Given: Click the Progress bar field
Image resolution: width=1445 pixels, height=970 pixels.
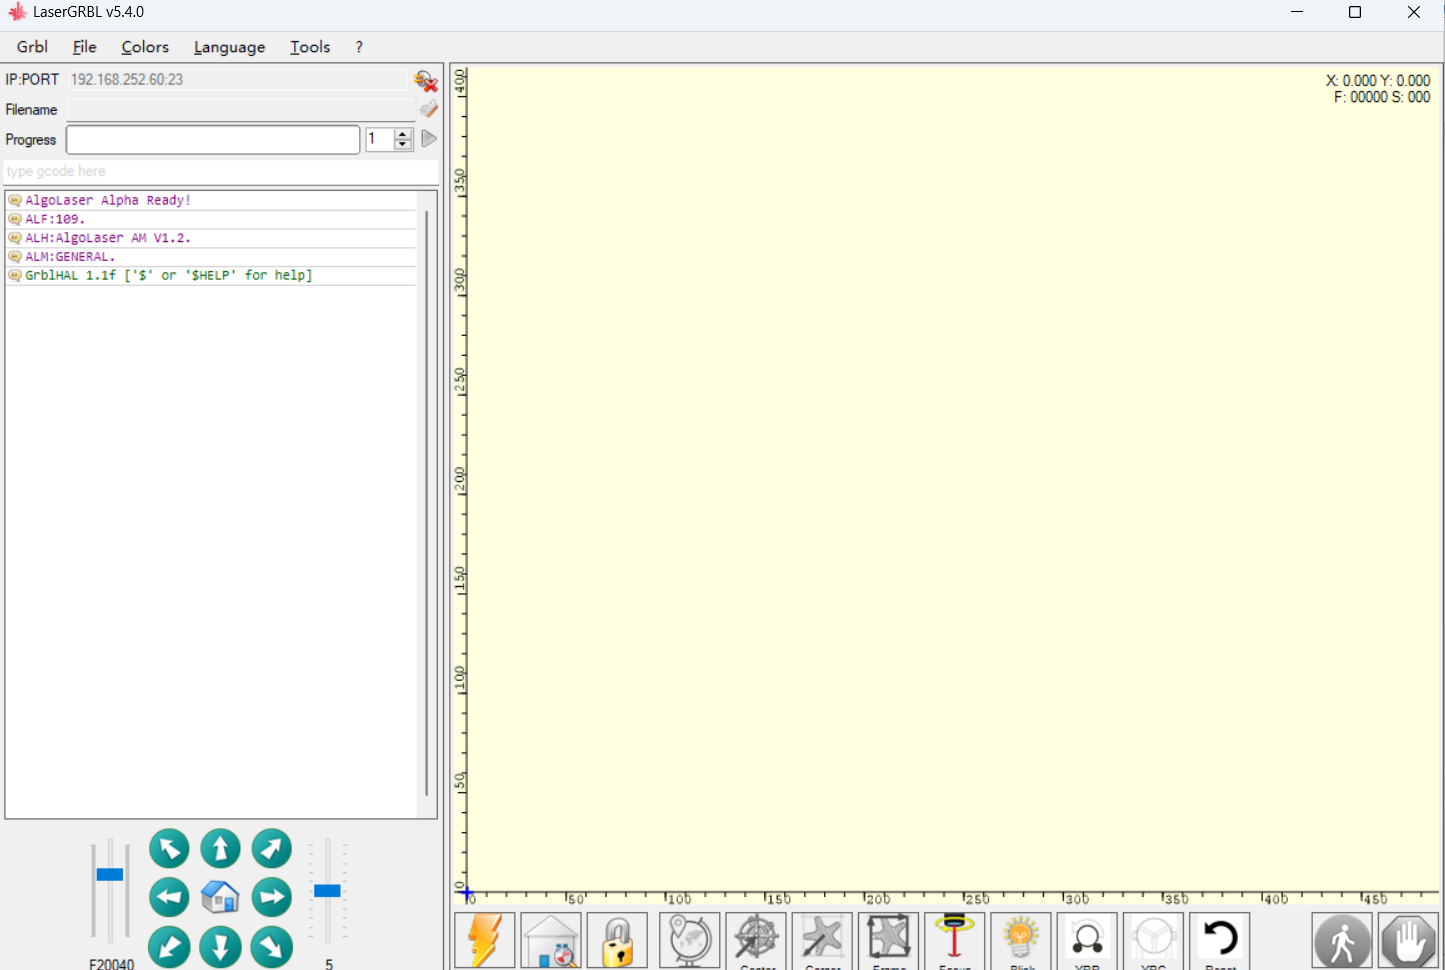Looking at the screenshot, I should click(x=213, y=140).
